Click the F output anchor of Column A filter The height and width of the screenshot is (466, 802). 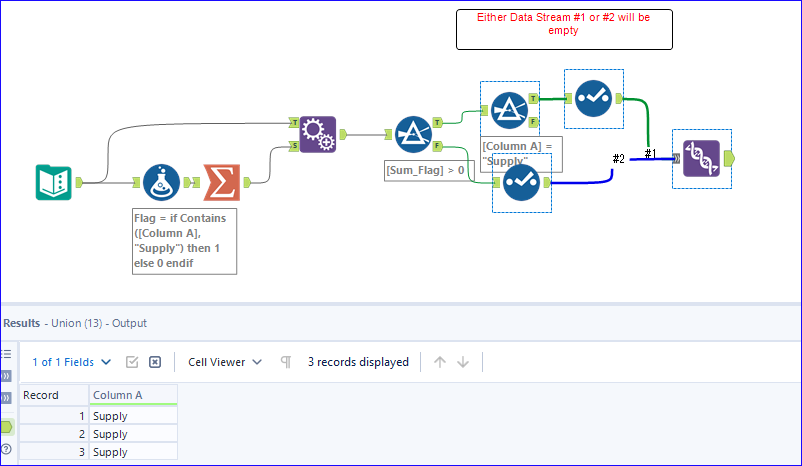[533, 122]
